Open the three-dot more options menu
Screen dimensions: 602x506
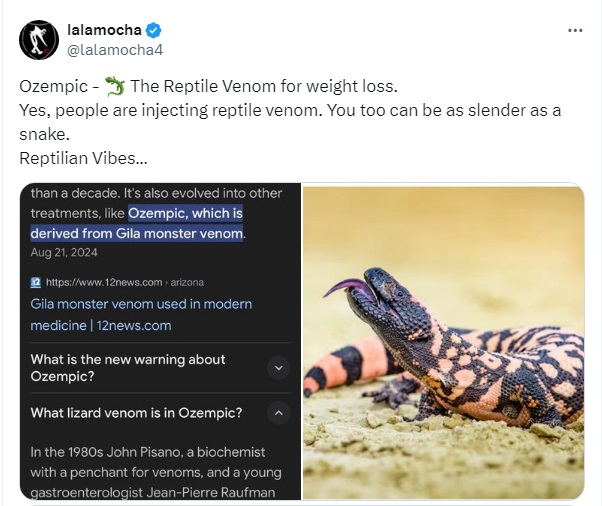(575, 30)
